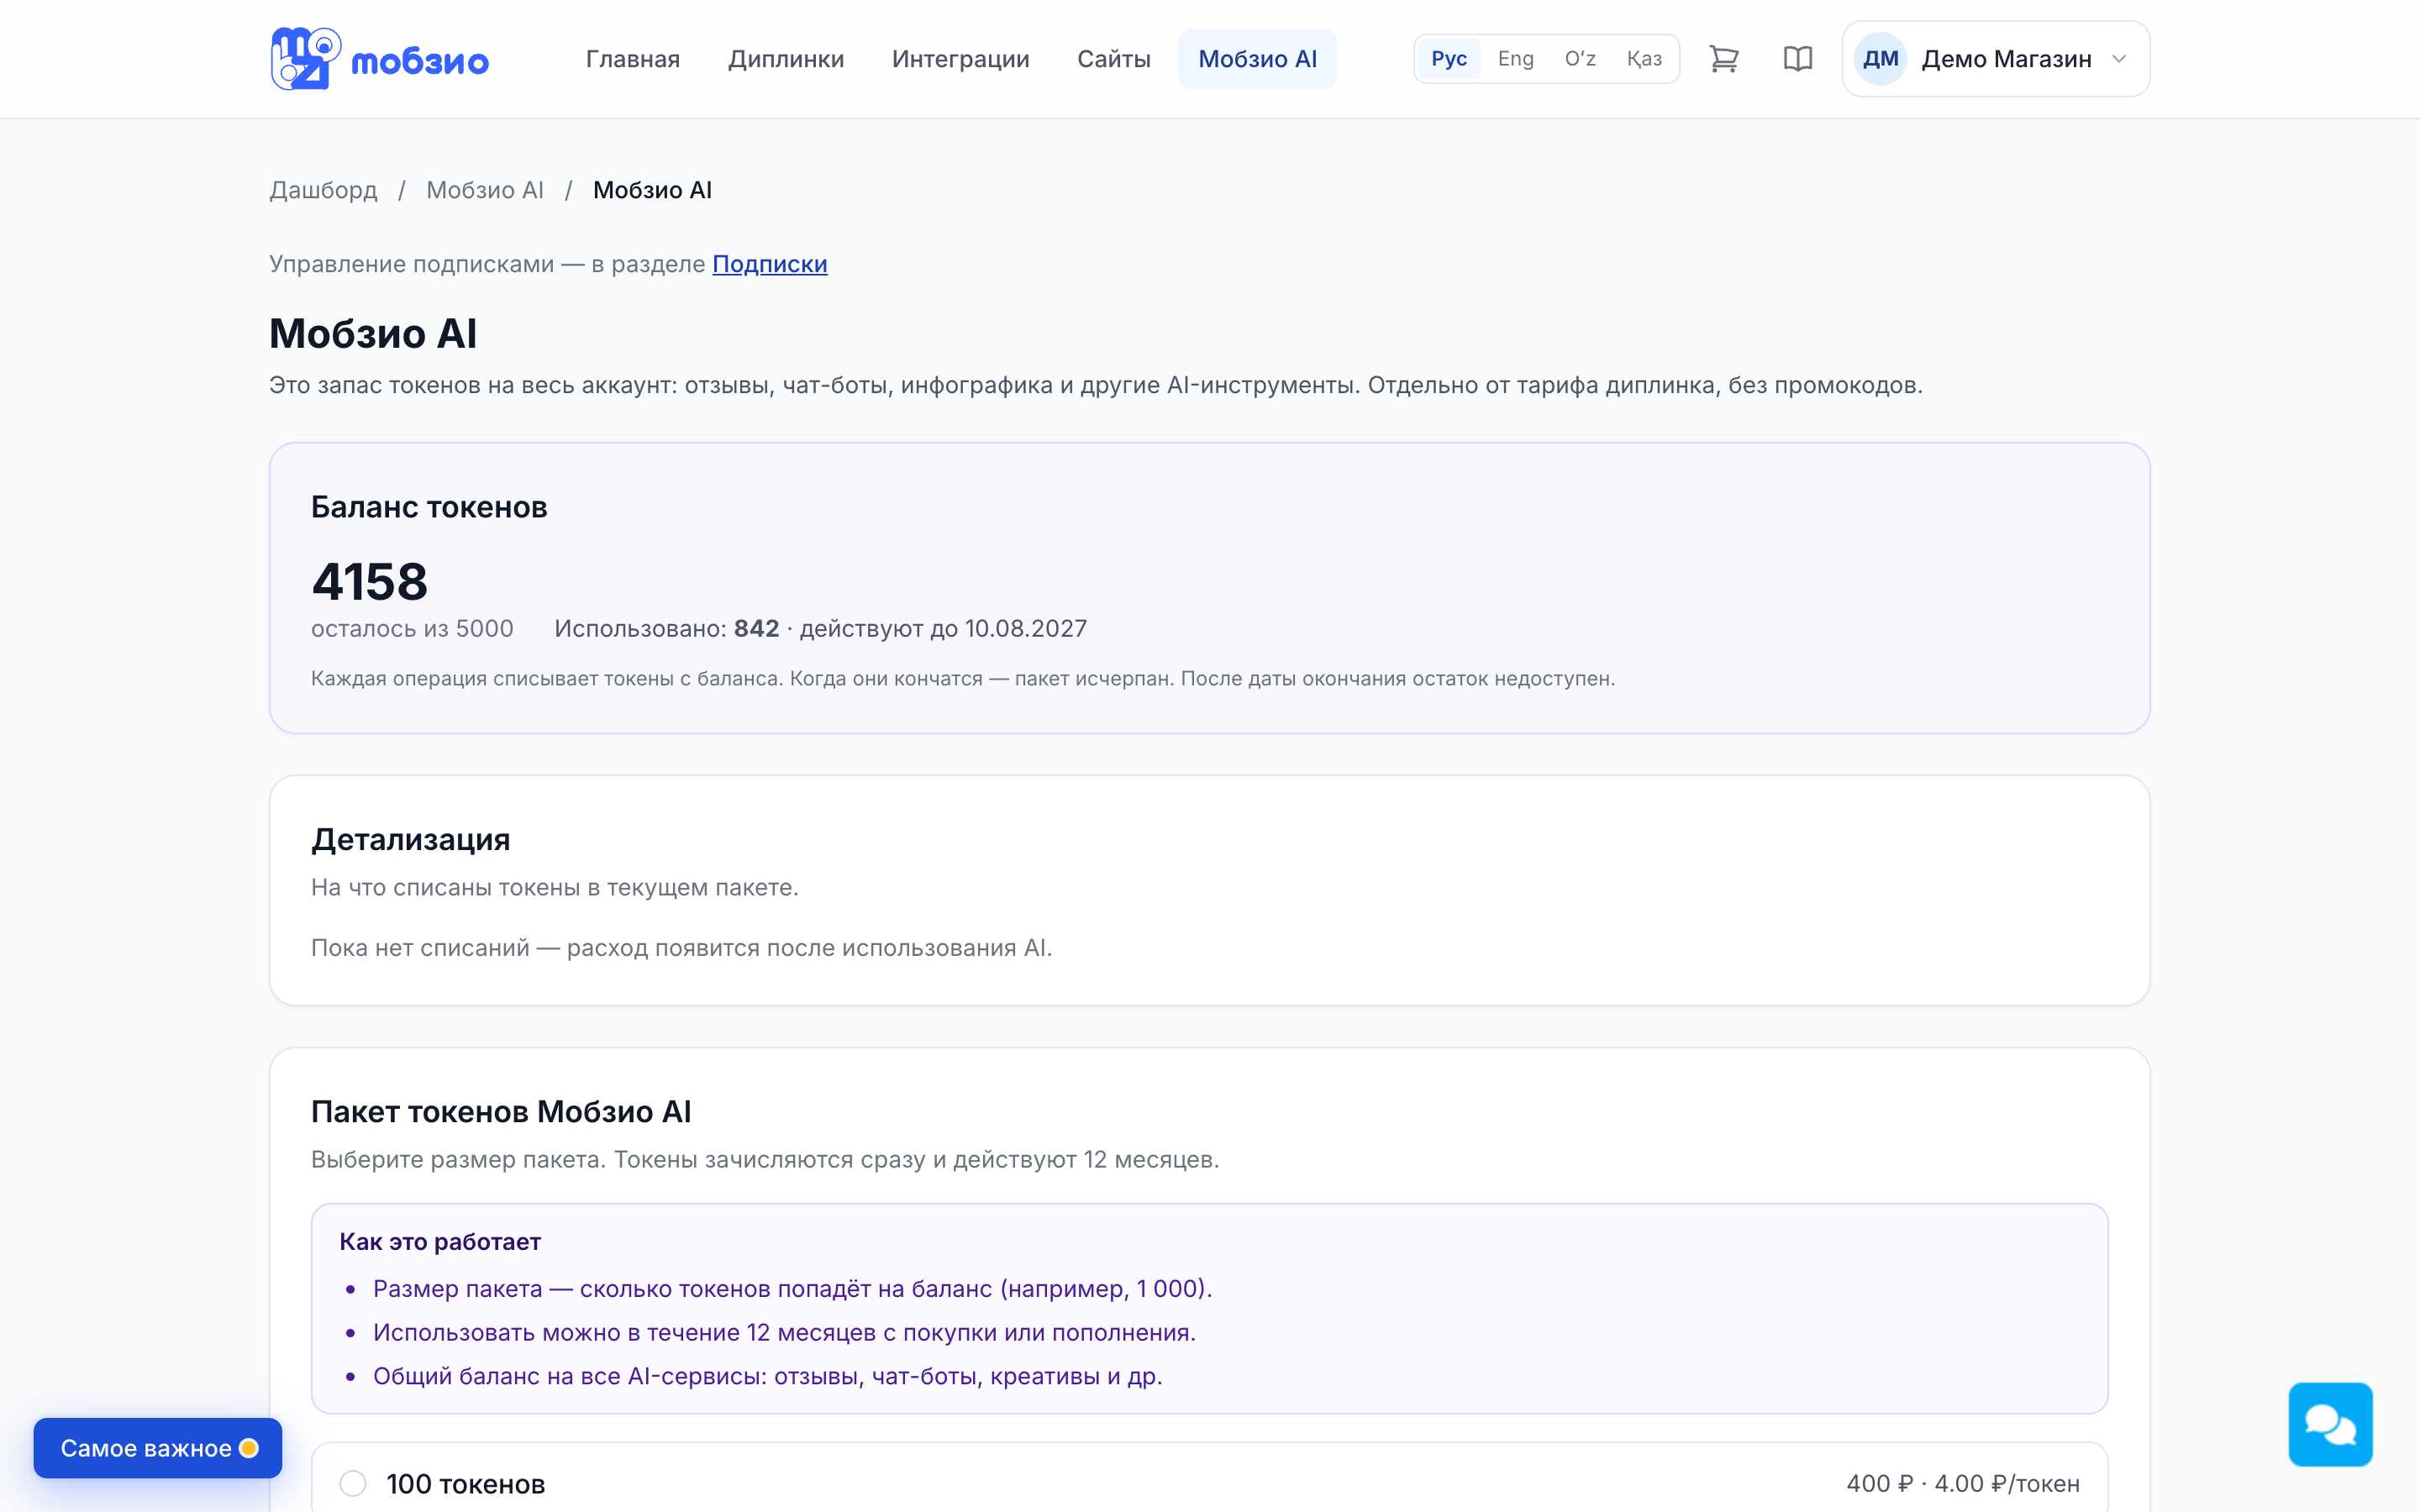Follow the Подписки link
The height and width of the screenshot is (1512, 2420).
point(770,264)
